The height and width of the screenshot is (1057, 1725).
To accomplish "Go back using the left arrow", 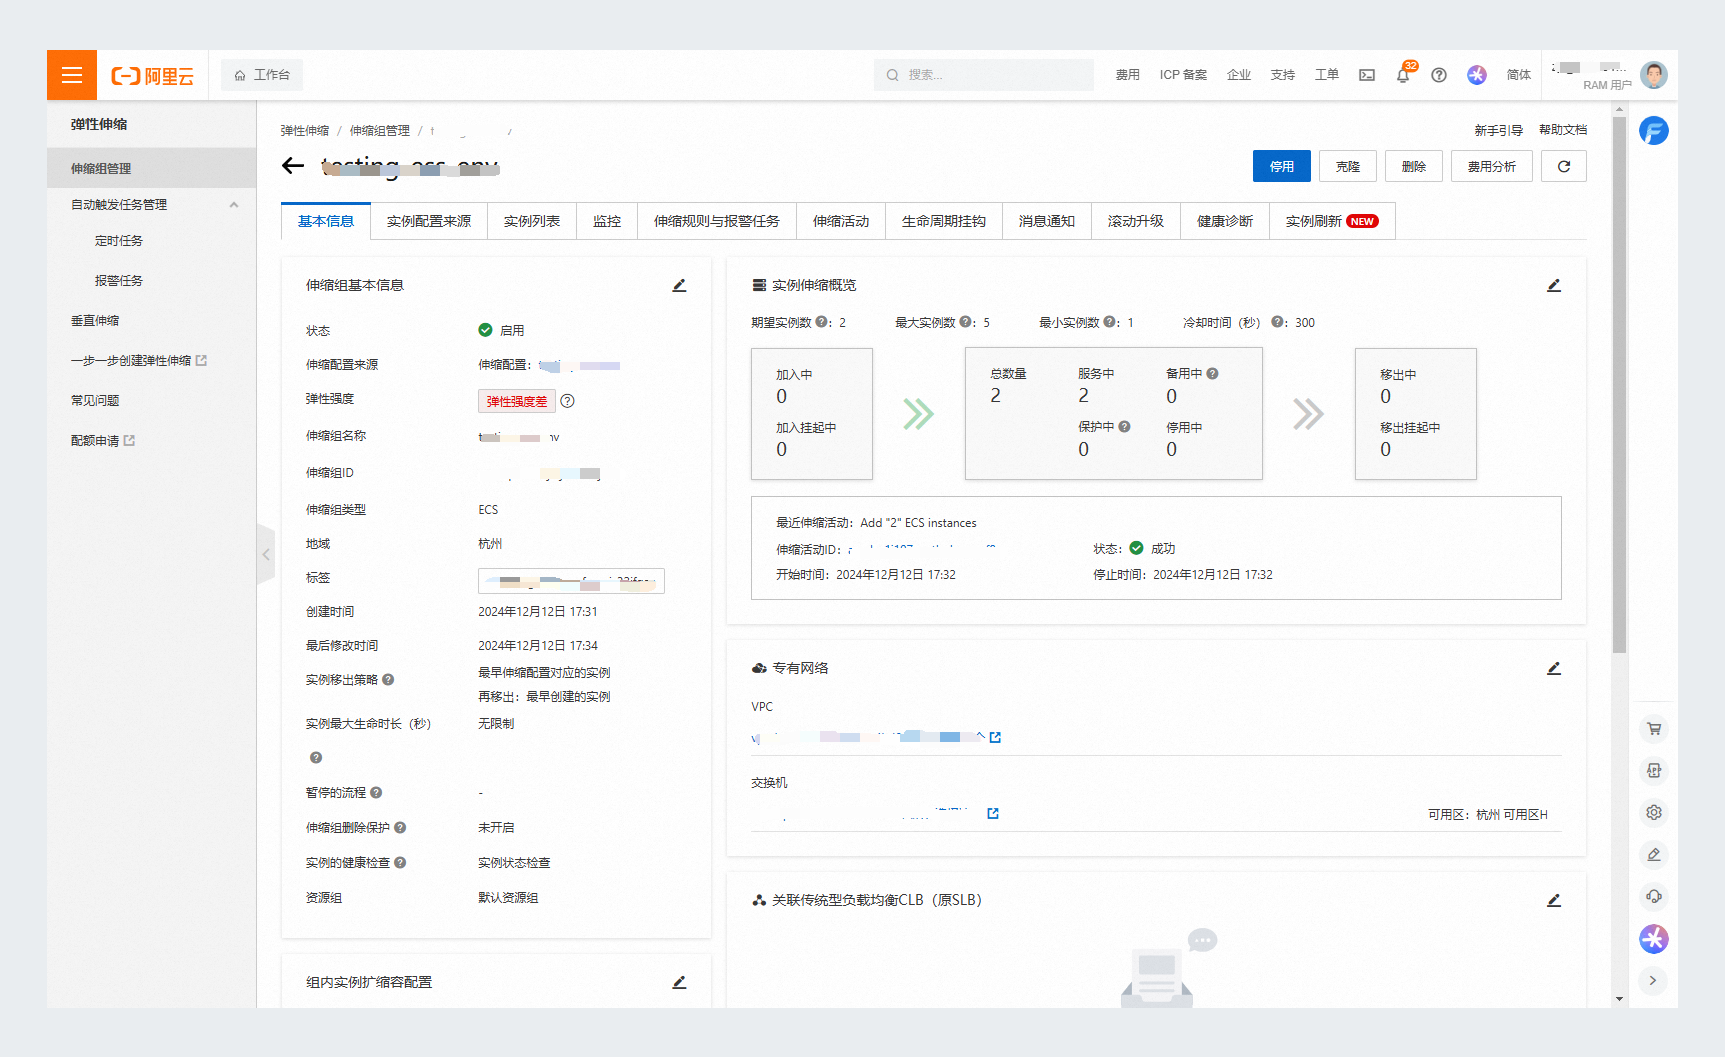I will 293,166.
